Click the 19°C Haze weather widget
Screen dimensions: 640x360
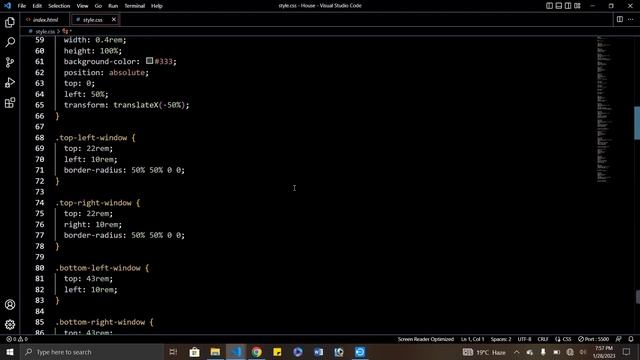click(x=484, y=352)
